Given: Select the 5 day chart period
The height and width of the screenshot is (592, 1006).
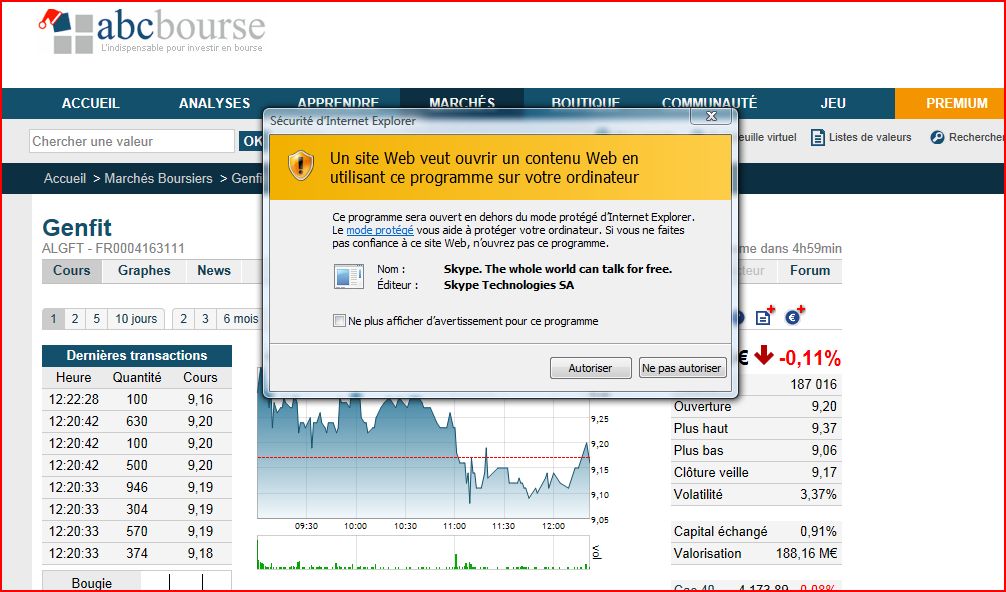Looking at the screenshot, I should pos(96,319).
